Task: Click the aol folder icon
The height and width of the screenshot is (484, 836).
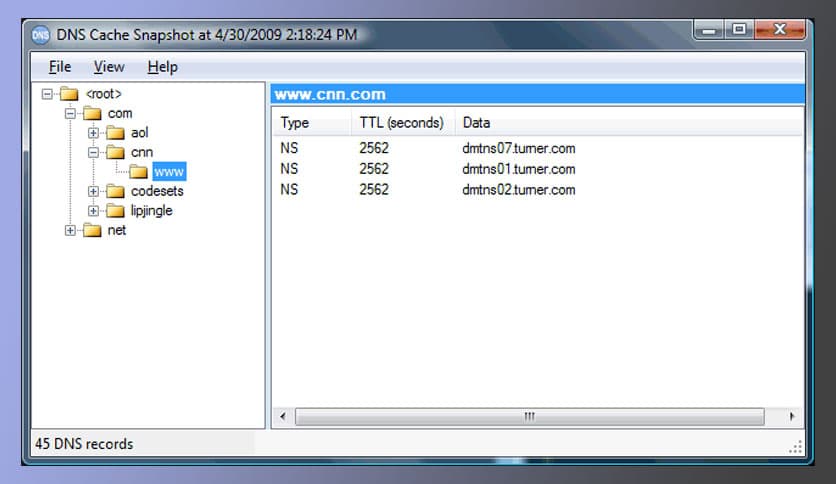Action: pyautogui.click(x=115, y=133)
